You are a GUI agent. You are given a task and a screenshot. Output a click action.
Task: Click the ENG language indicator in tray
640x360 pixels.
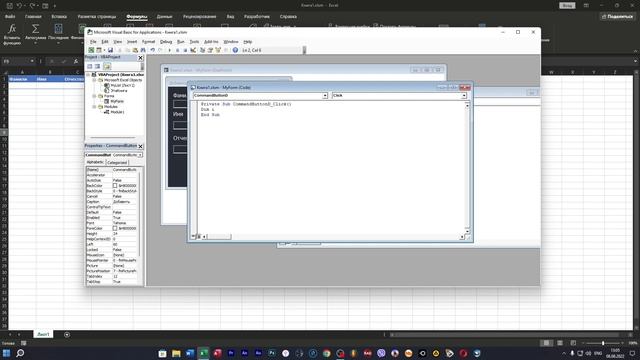(x=598, y=353)
